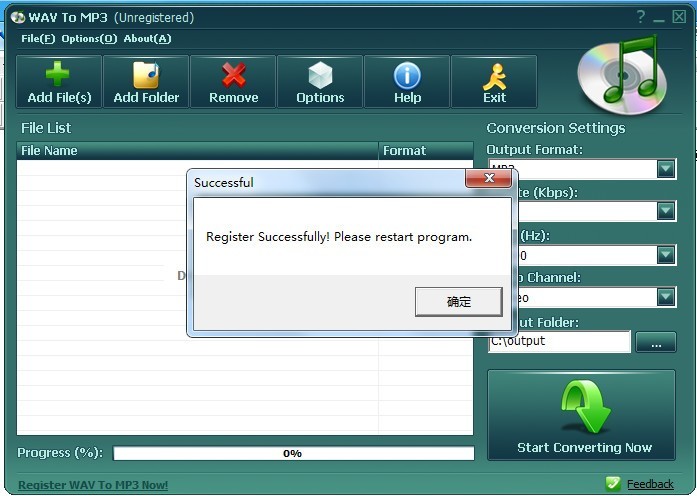Expand the Output Format dropdown arrow
The height and width of the screenshot is (496, 697).
pos(666,169)
